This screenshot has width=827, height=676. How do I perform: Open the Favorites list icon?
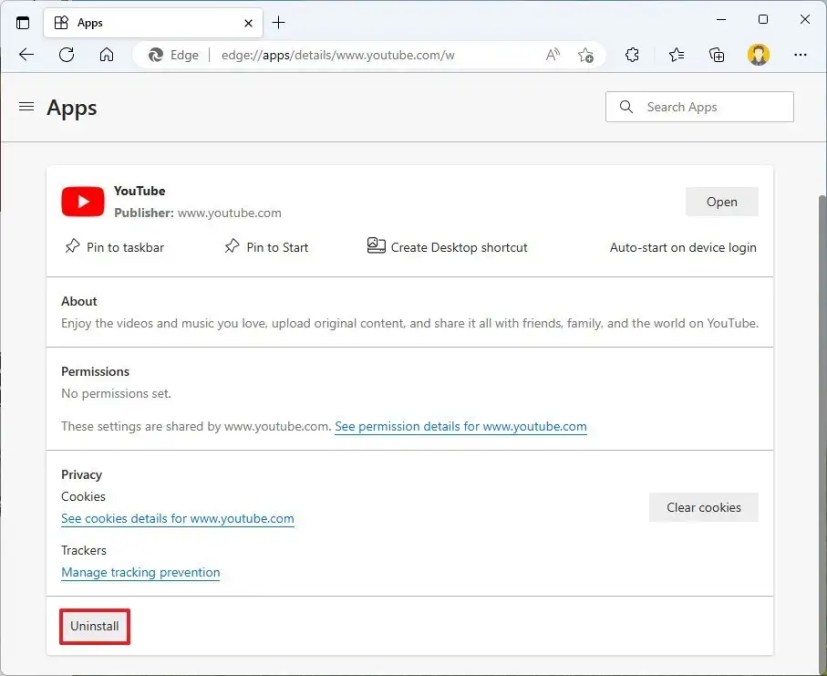(x=676, y=54)
